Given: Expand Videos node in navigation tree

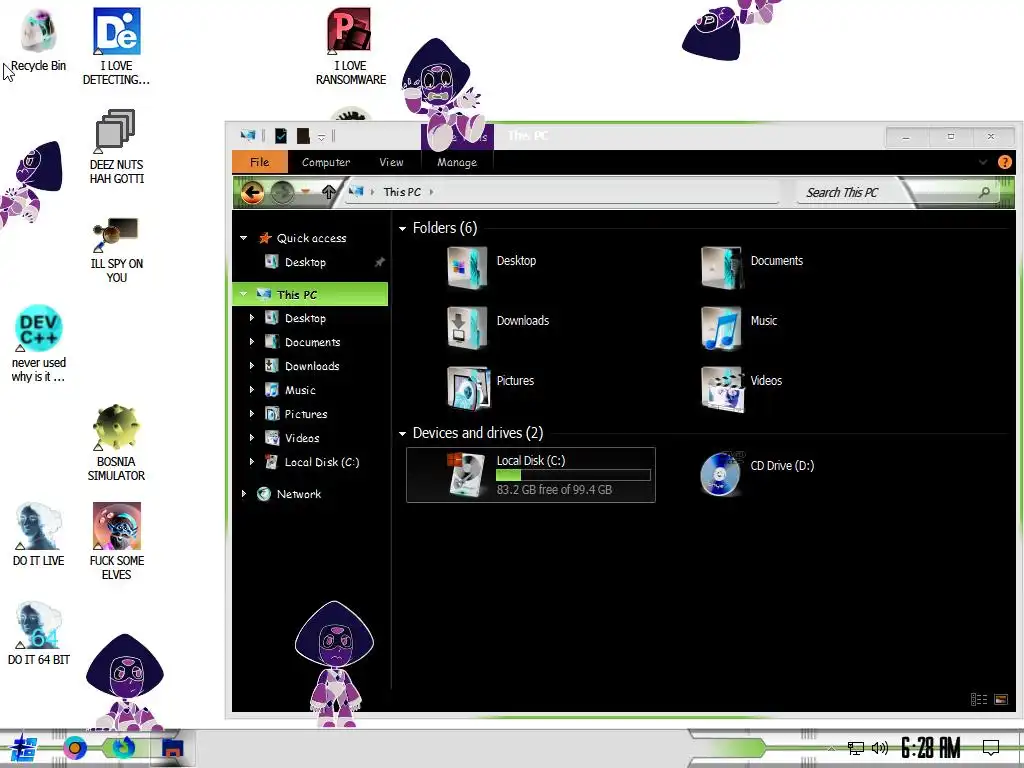Looking at the screenshot, I should [x=252, y=438].
